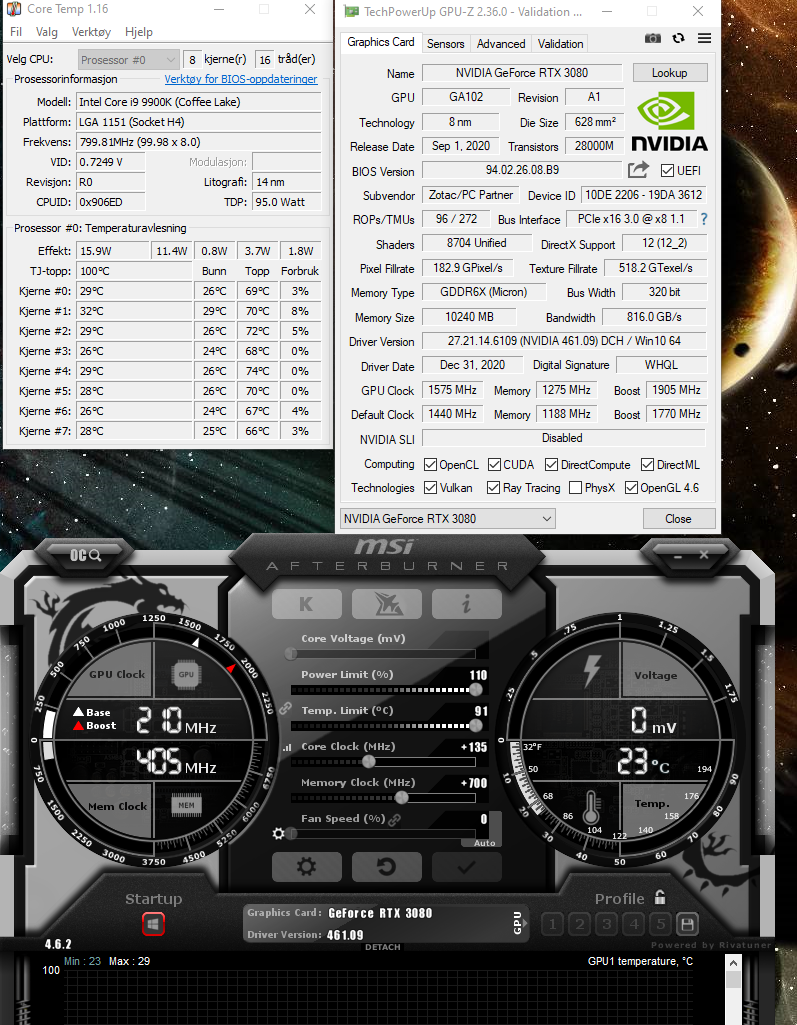Image resolution: width=797 pixels, height=1025 pixels.
Task: Click GPU-Z screenshot camera icon
Action: (653, 39)
